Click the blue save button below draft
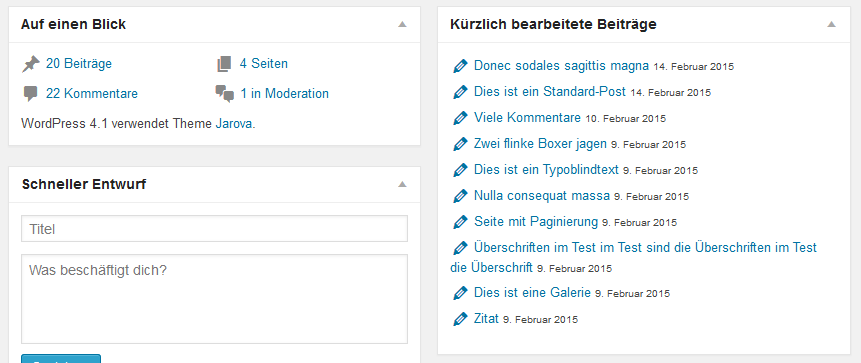Screen dimensions: 861x363 [x=61, y=359]
